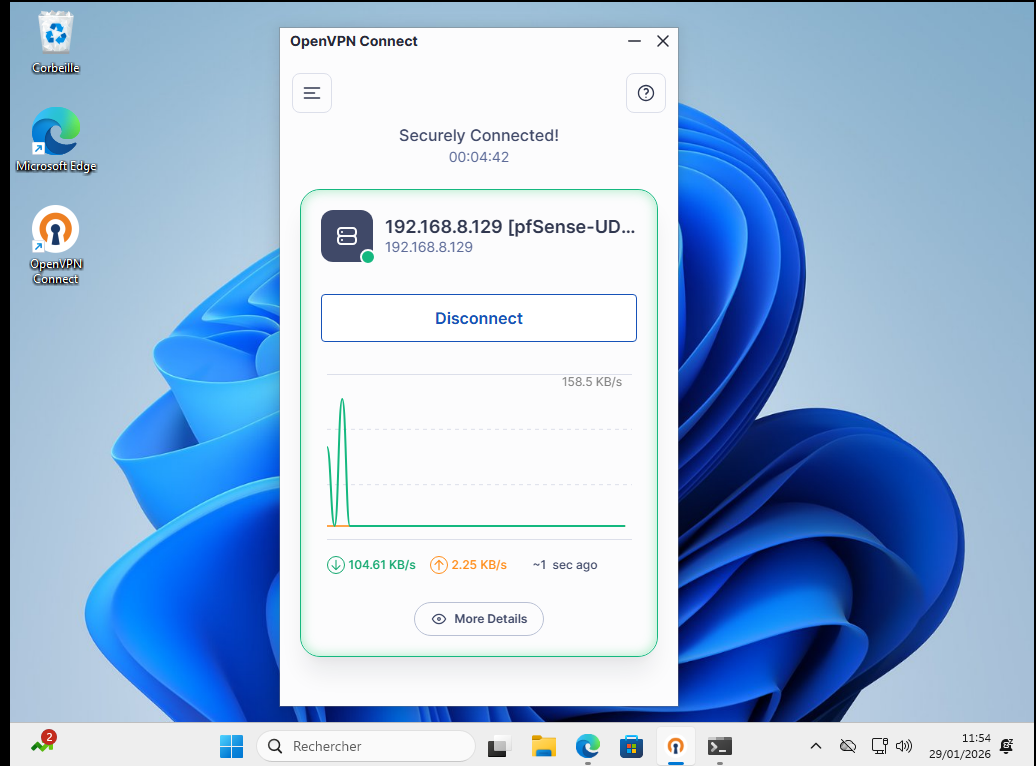Click the Rechercher search box

(x=366, y=746)
